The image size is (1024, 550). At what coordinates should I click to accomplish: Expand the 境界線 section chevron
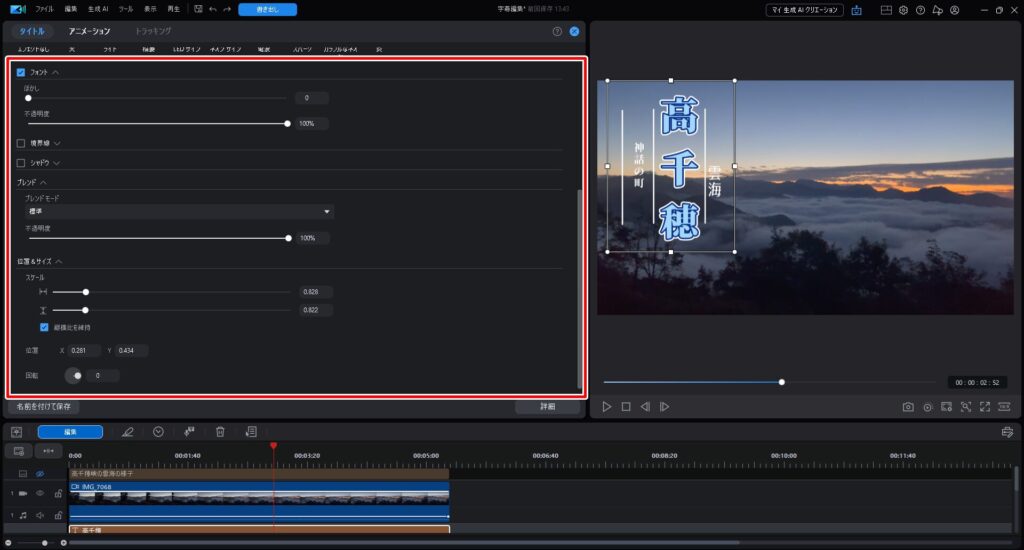[57, 143]
